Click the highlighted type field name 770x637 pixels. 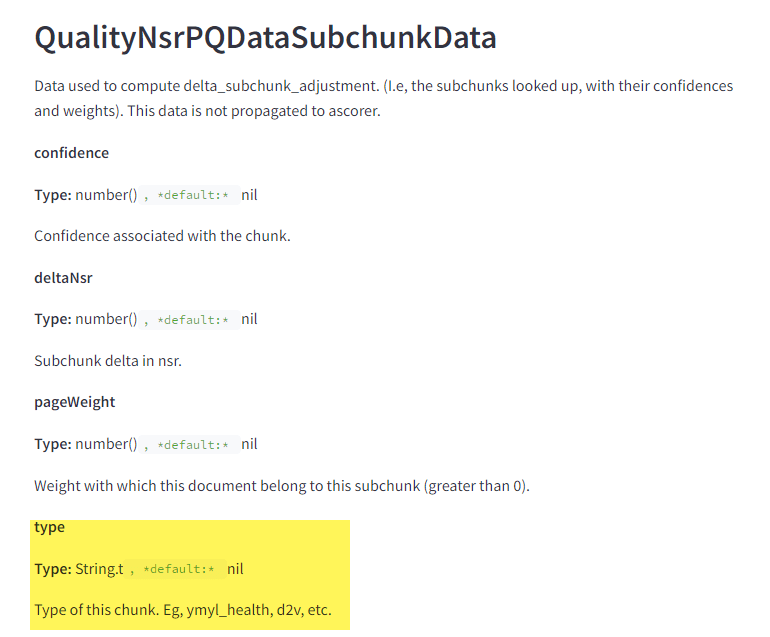pos(49,527)
